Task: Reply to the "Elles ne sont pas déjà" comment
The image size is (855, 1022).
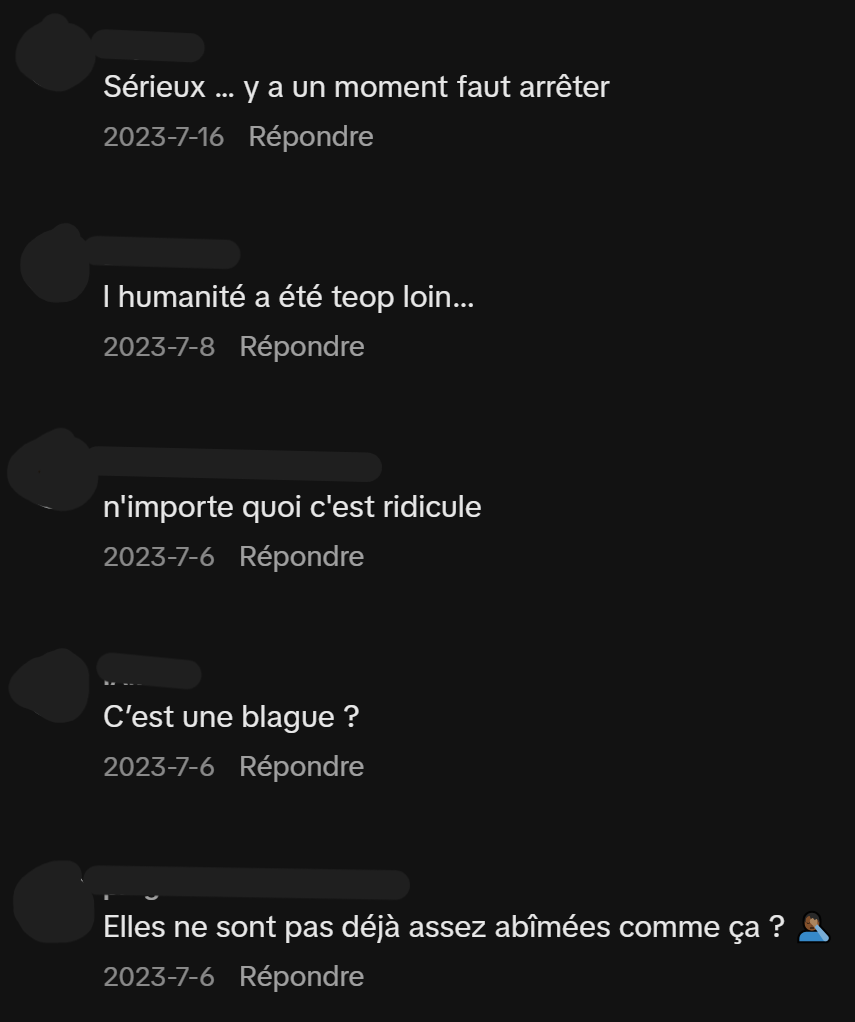Action: click(301, 976)
